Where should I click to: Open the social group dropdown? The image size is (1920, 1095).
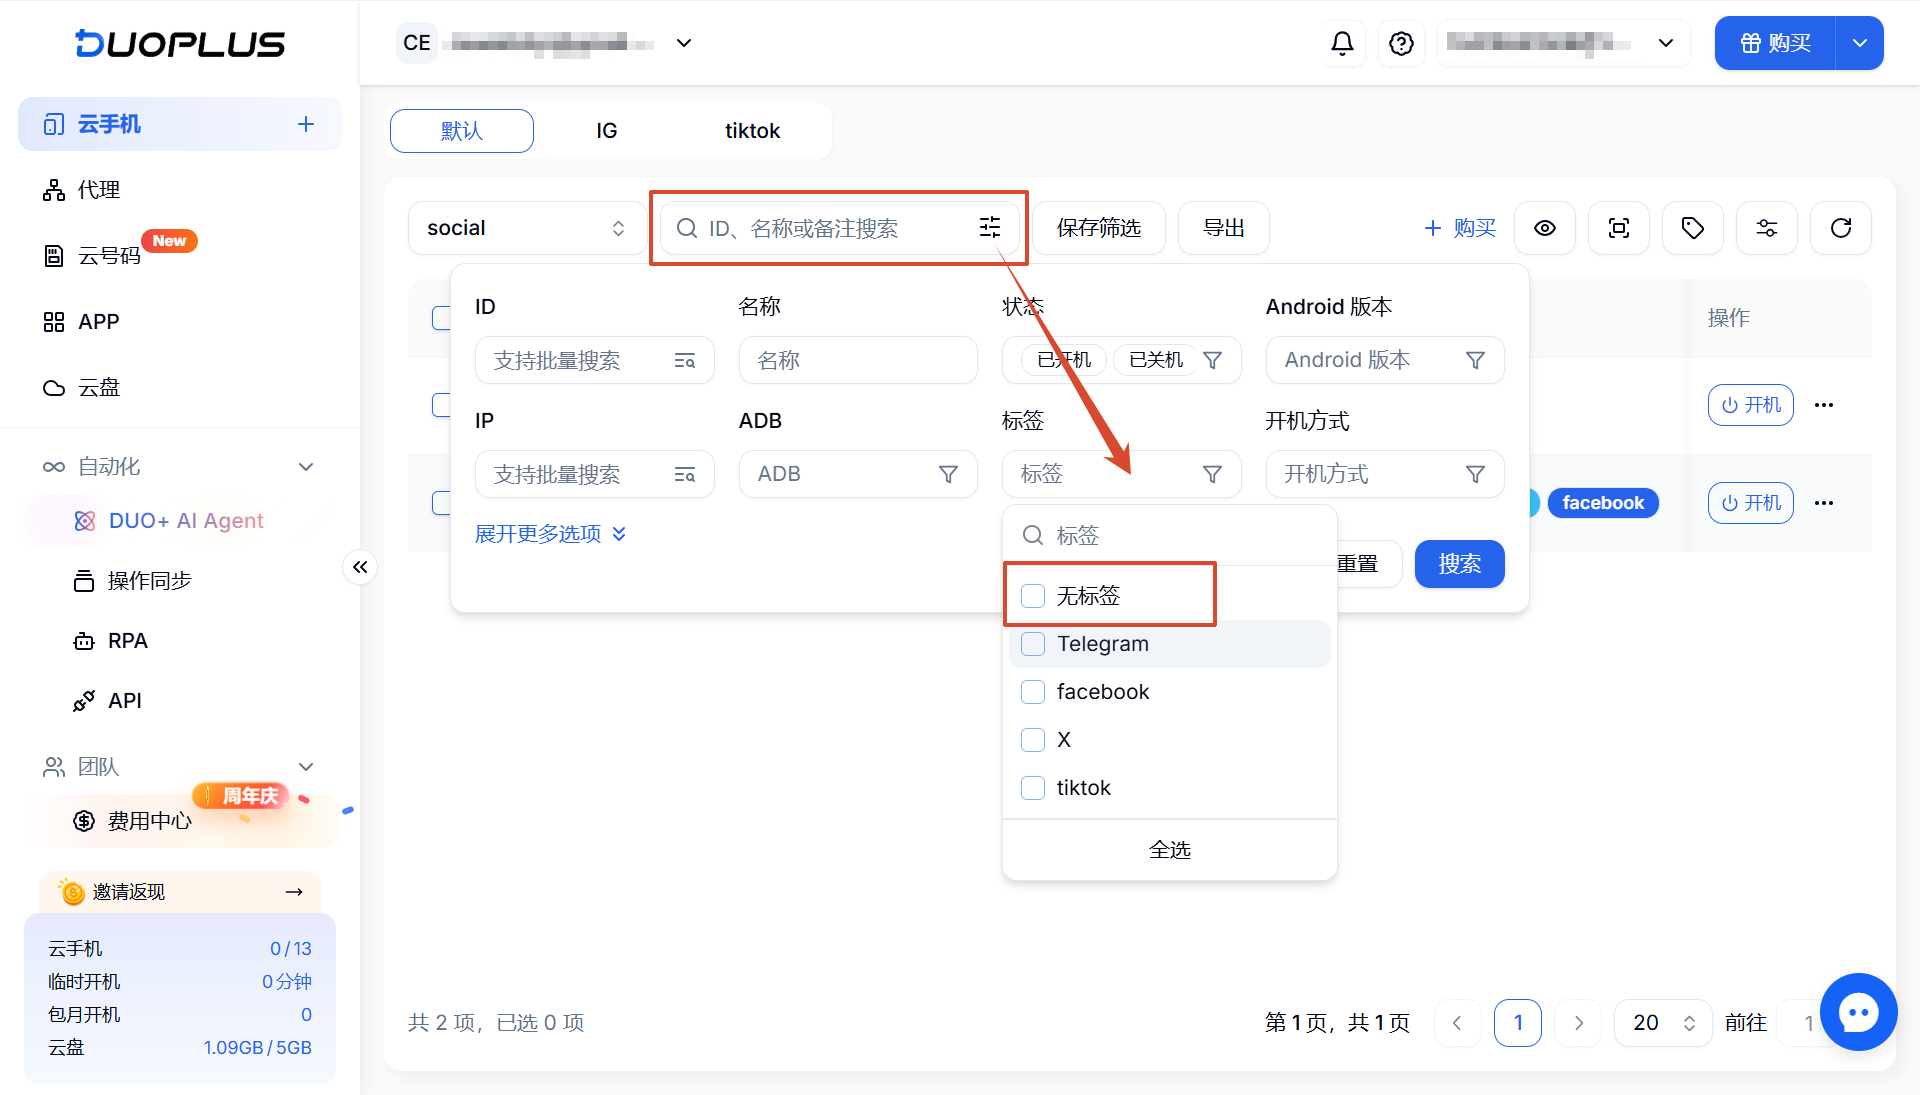click(527, 228)
